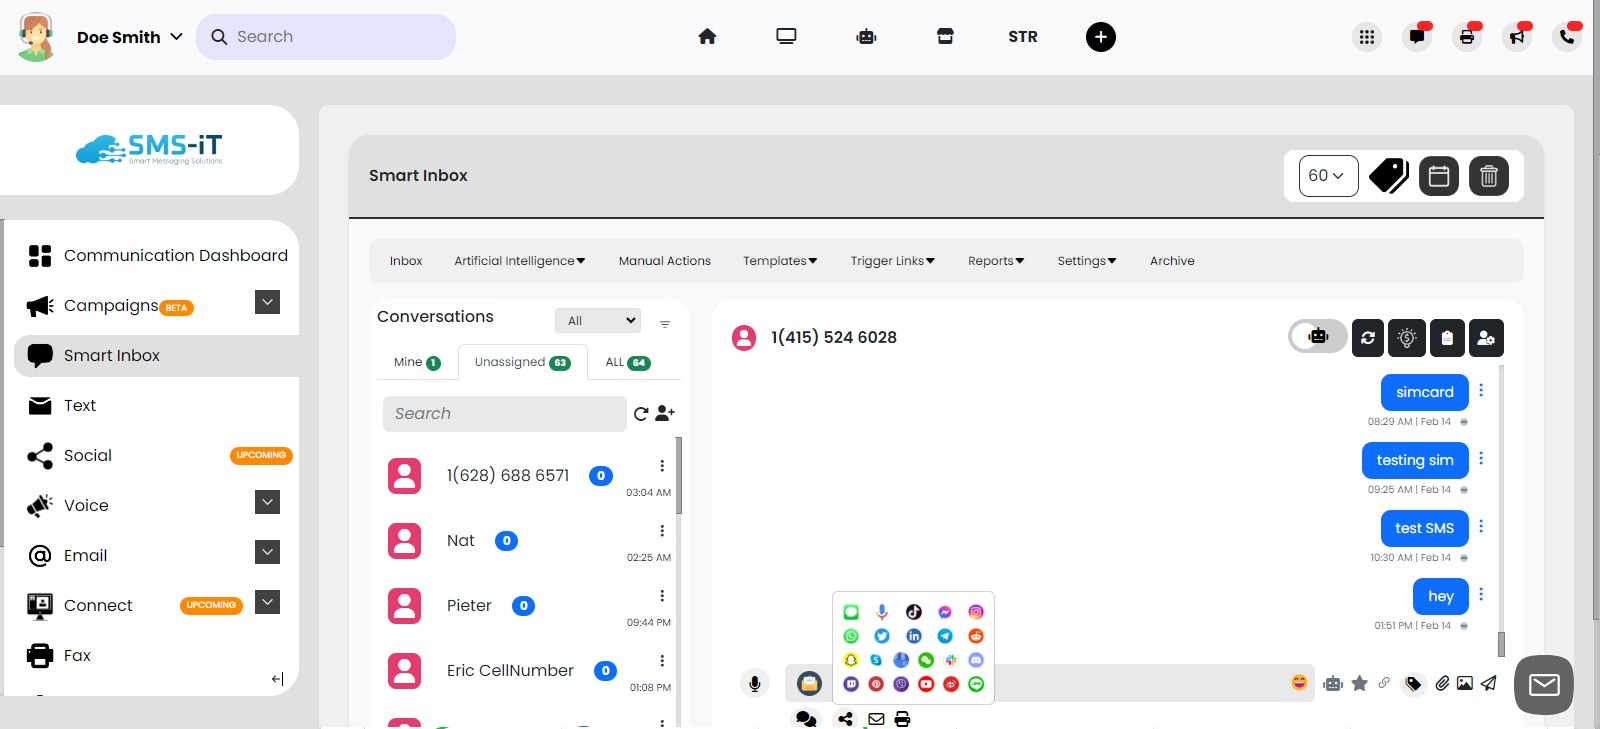Choose the LinkedIn icon in the popup
The height and width of the screenshot is (729, 1600).
pos(913,636)
